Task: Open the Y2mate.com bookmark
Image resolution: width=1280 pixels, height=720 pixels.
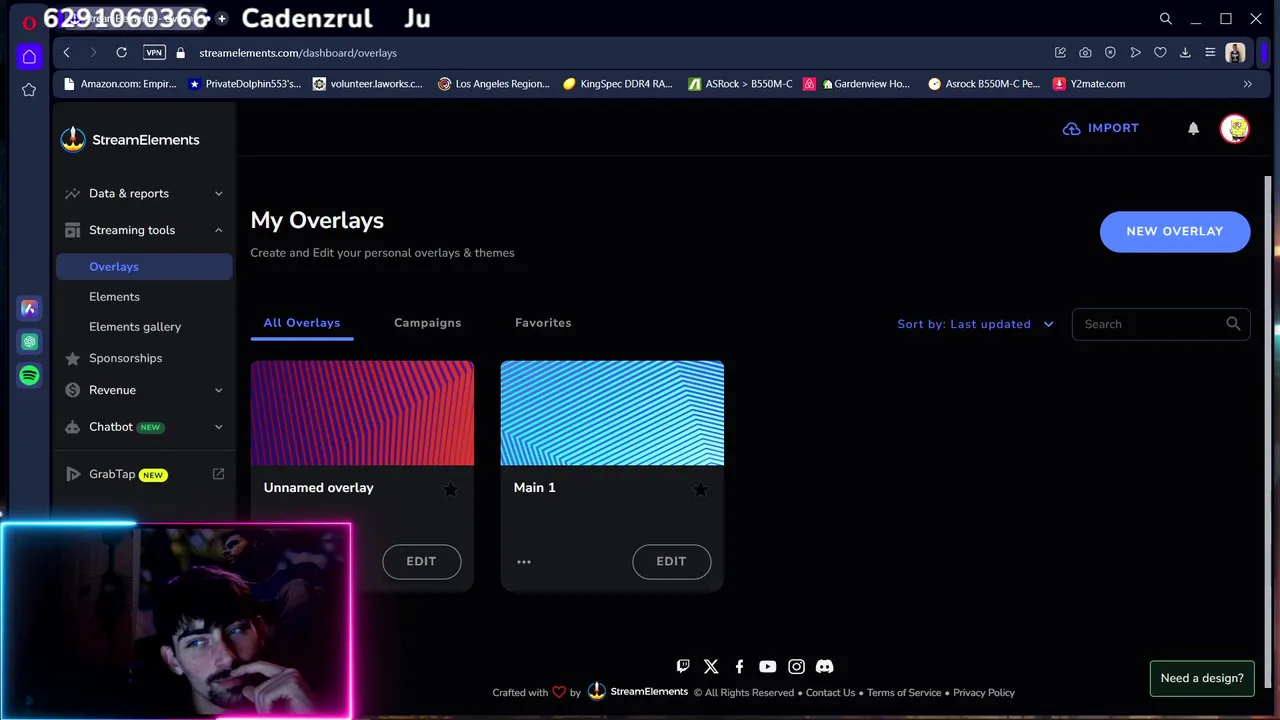Action: point(1089,84)
